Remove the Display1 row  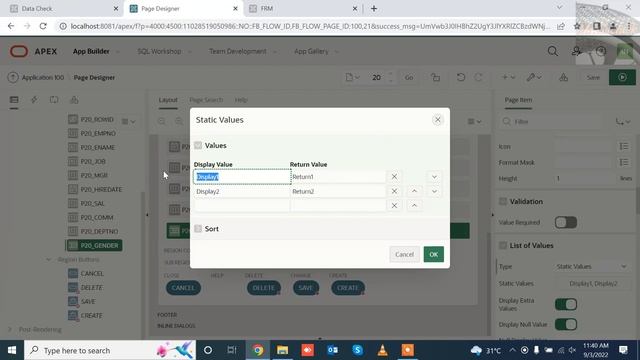394,177
